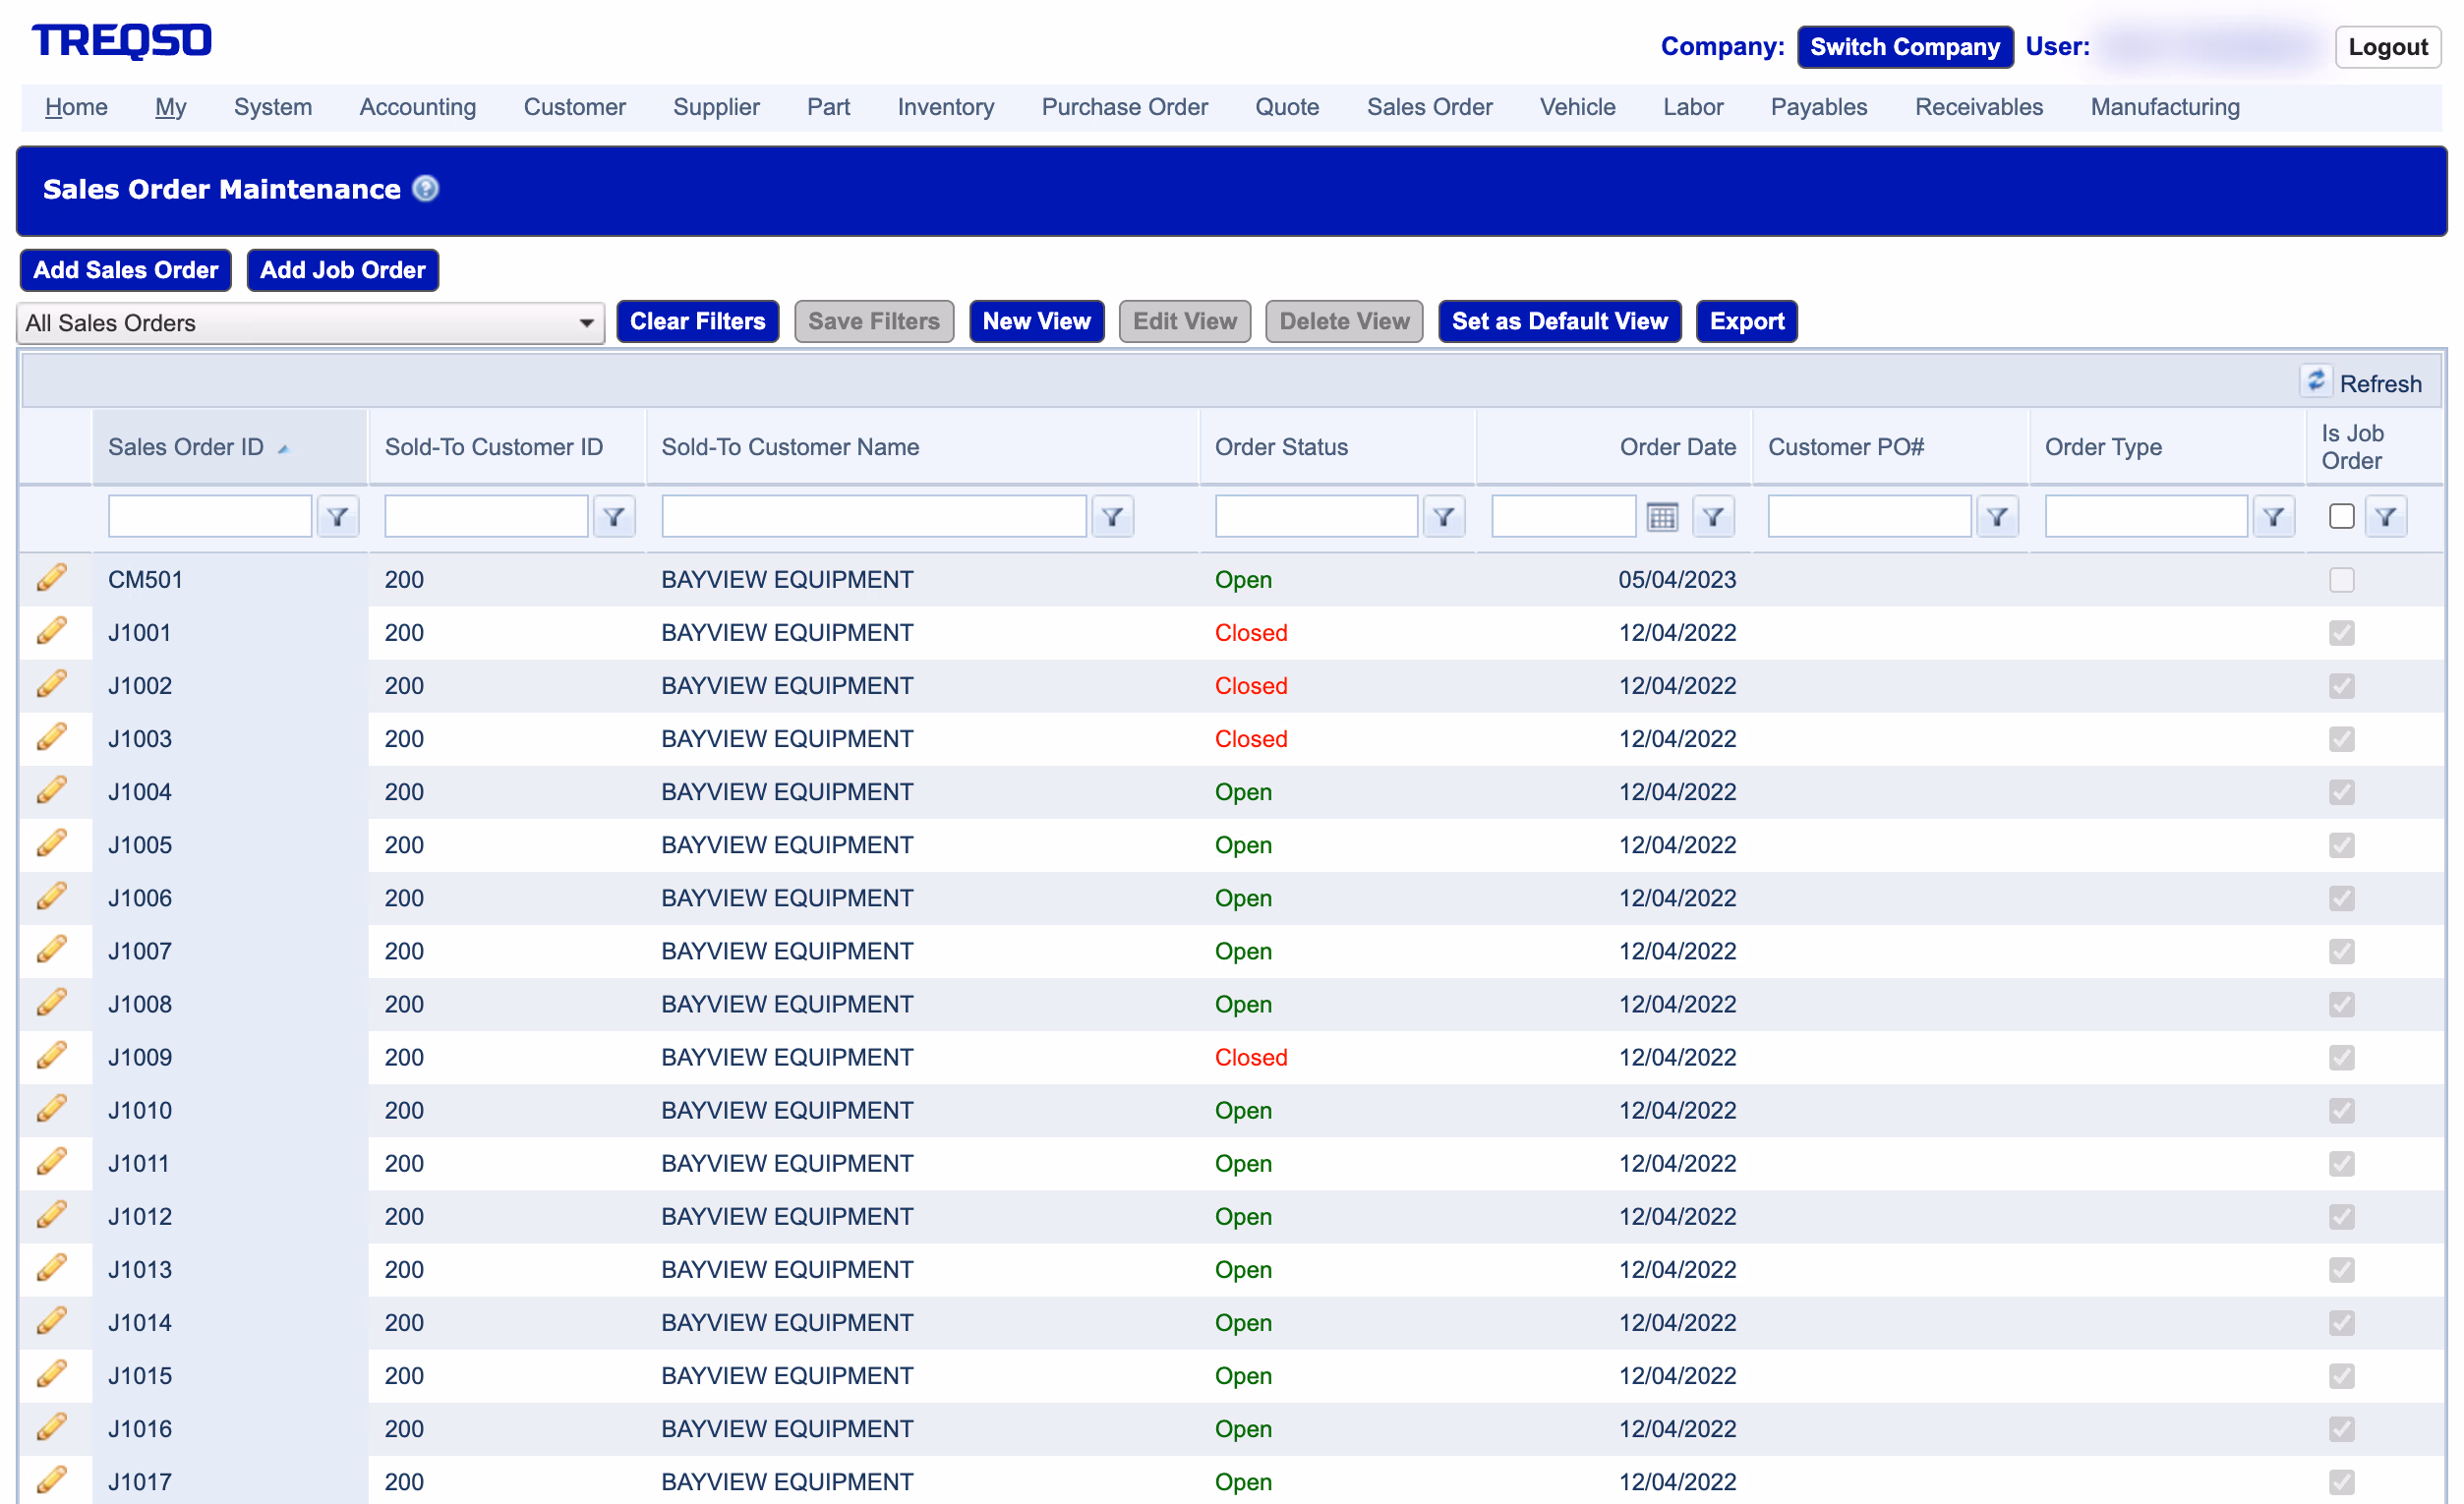
Task: Open the filter menu for Order Date
Action: (1713, 517)
